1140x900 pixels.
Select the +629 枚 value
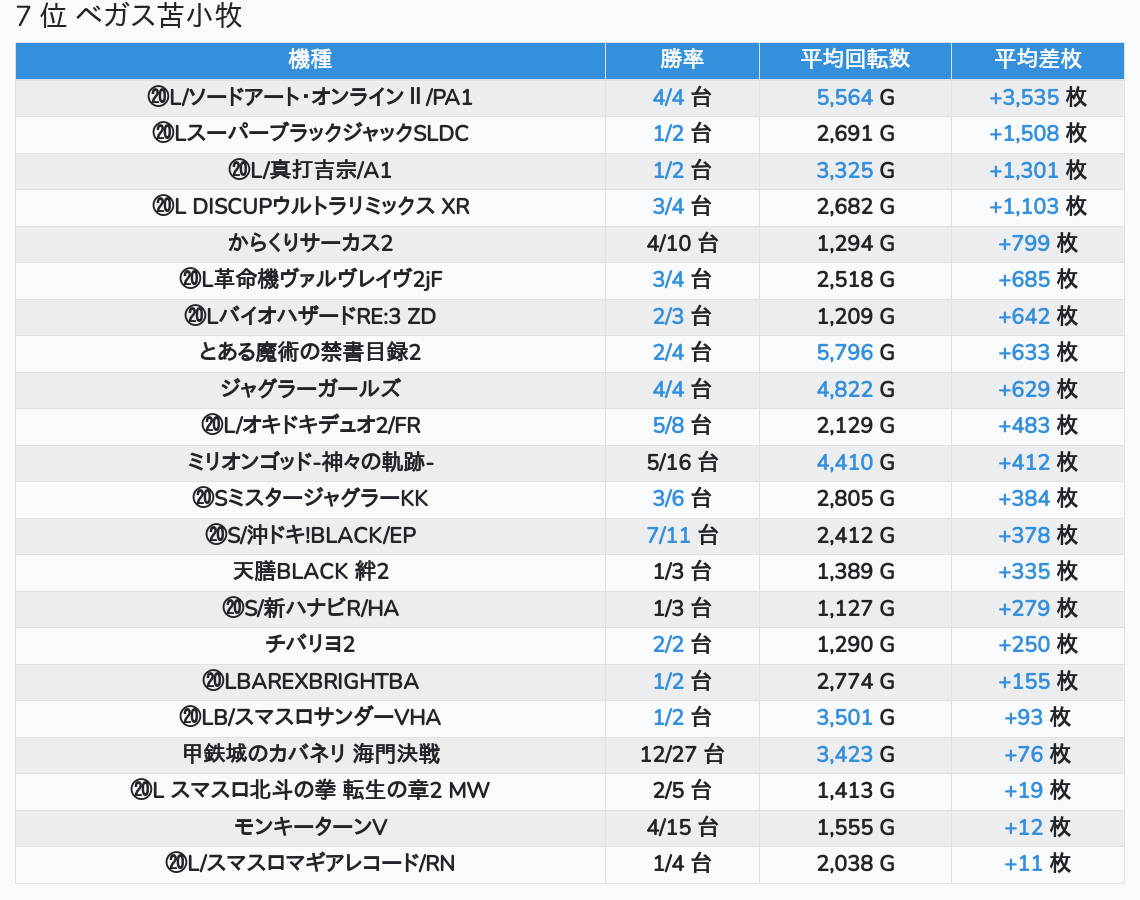[1037, 389]
